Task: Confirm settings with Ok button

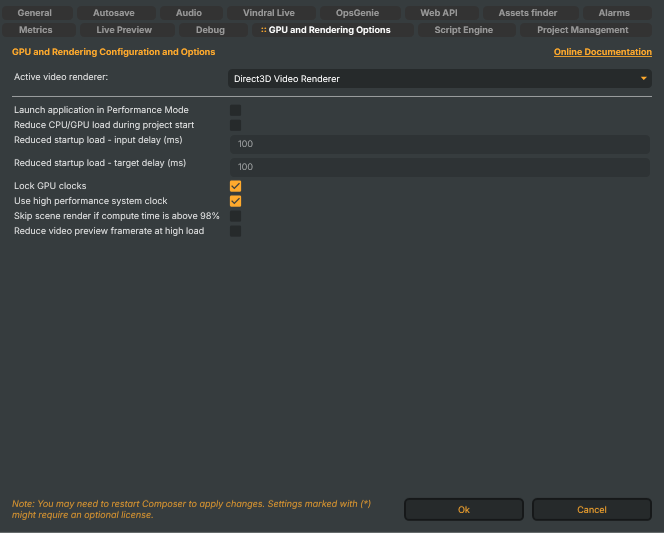Action: [464, 510]
